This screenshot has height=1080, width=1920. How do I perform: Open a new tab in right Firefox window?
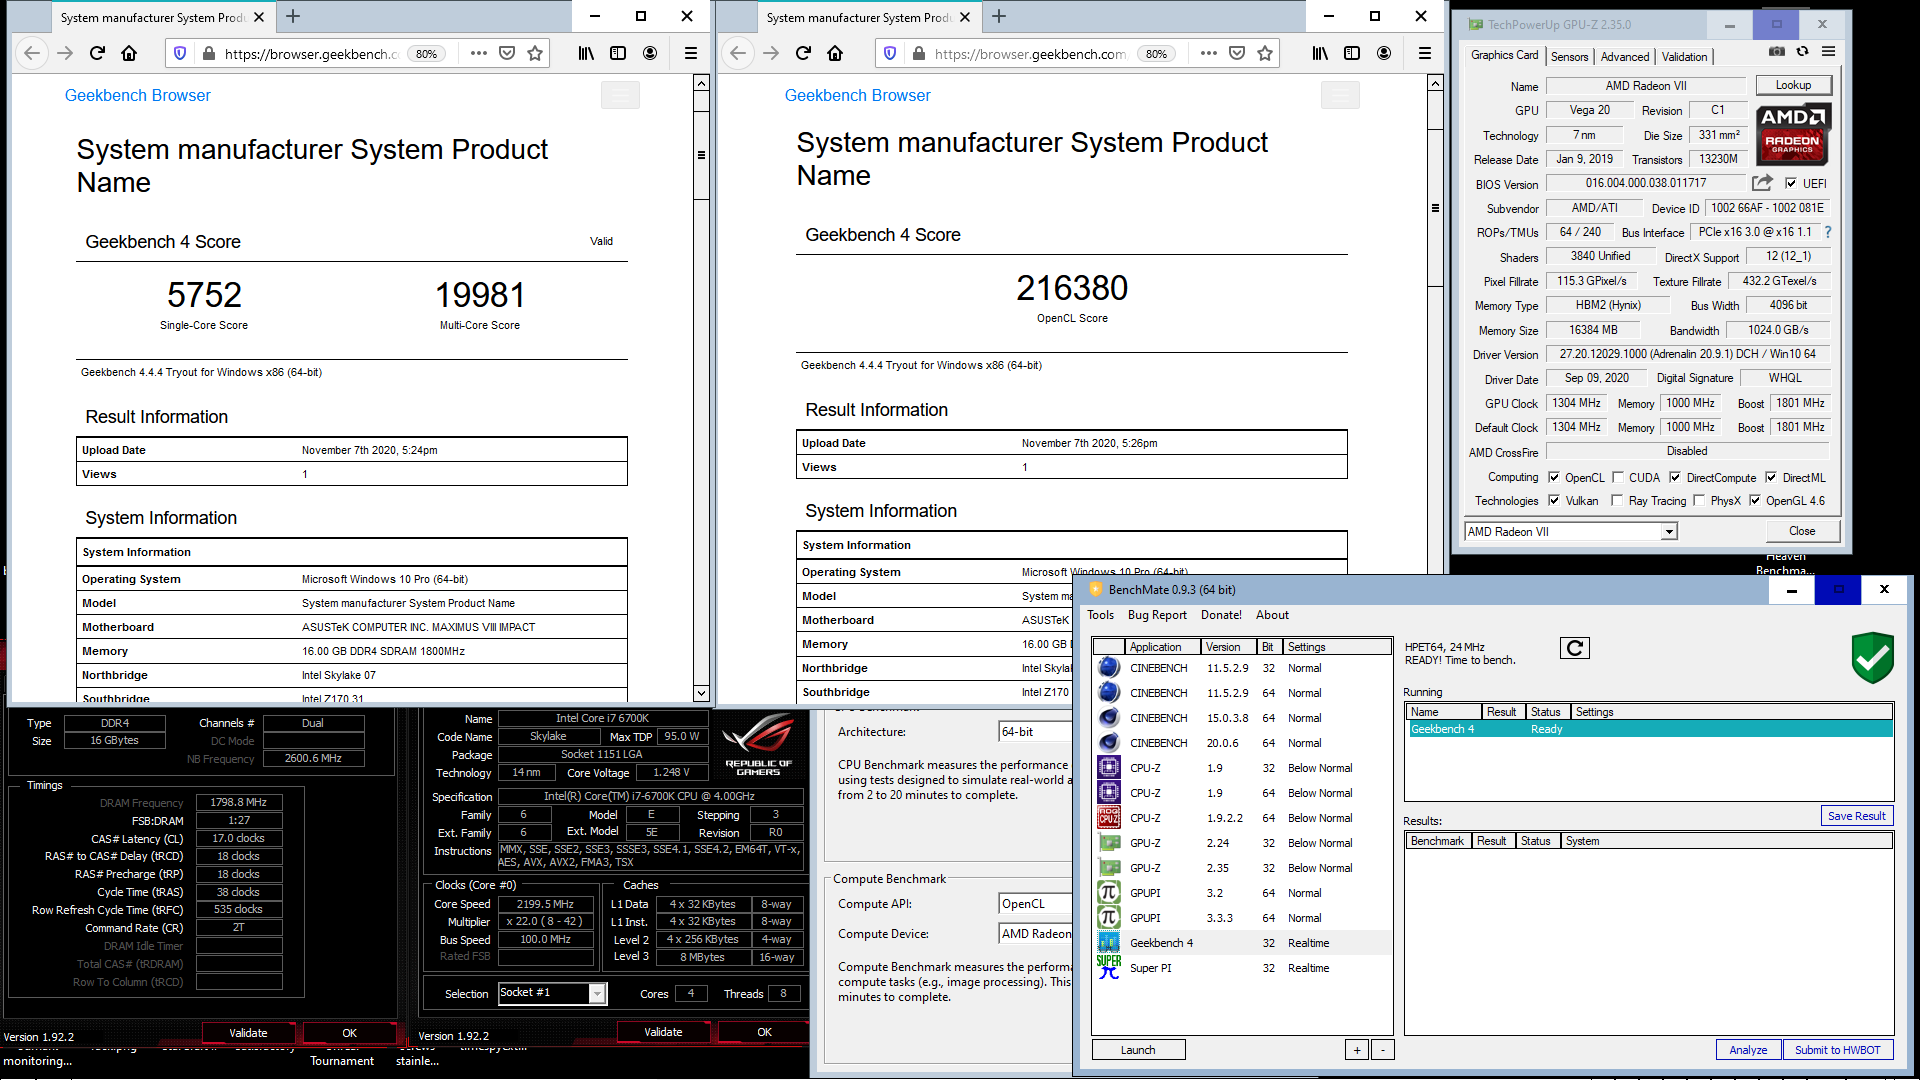click(999, 16)
